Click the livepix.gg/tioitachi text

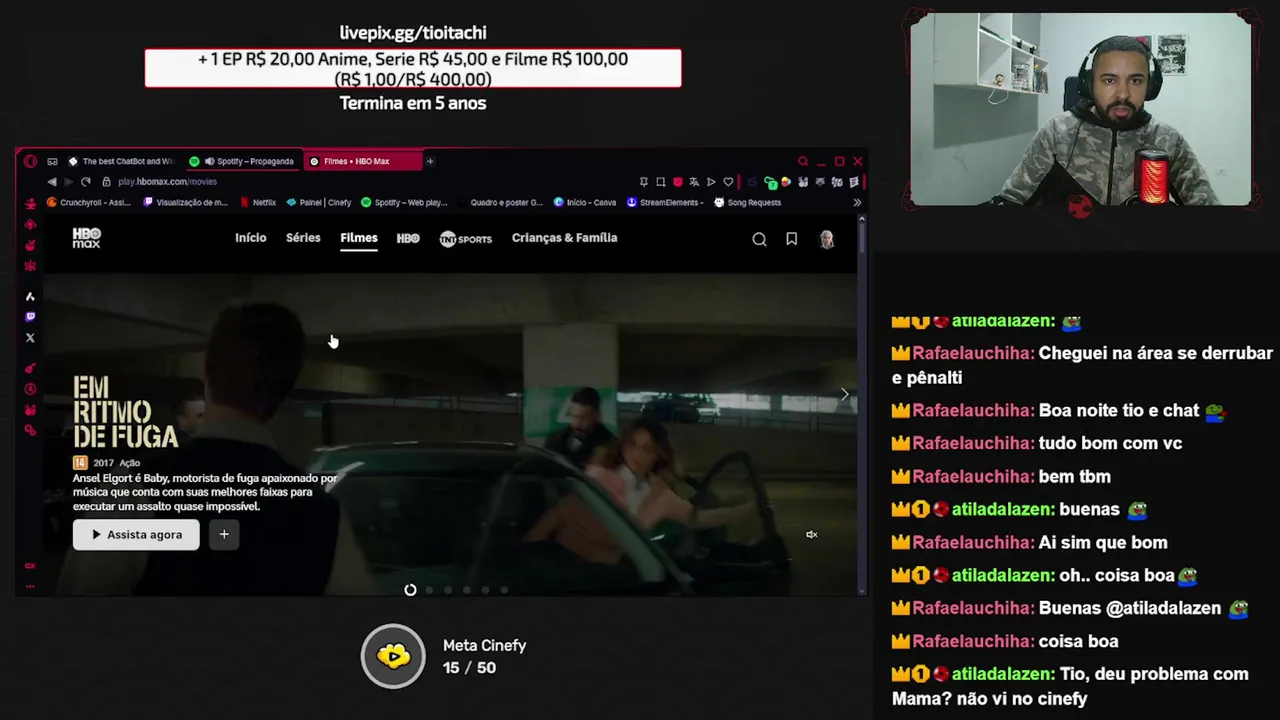[413, 33]
